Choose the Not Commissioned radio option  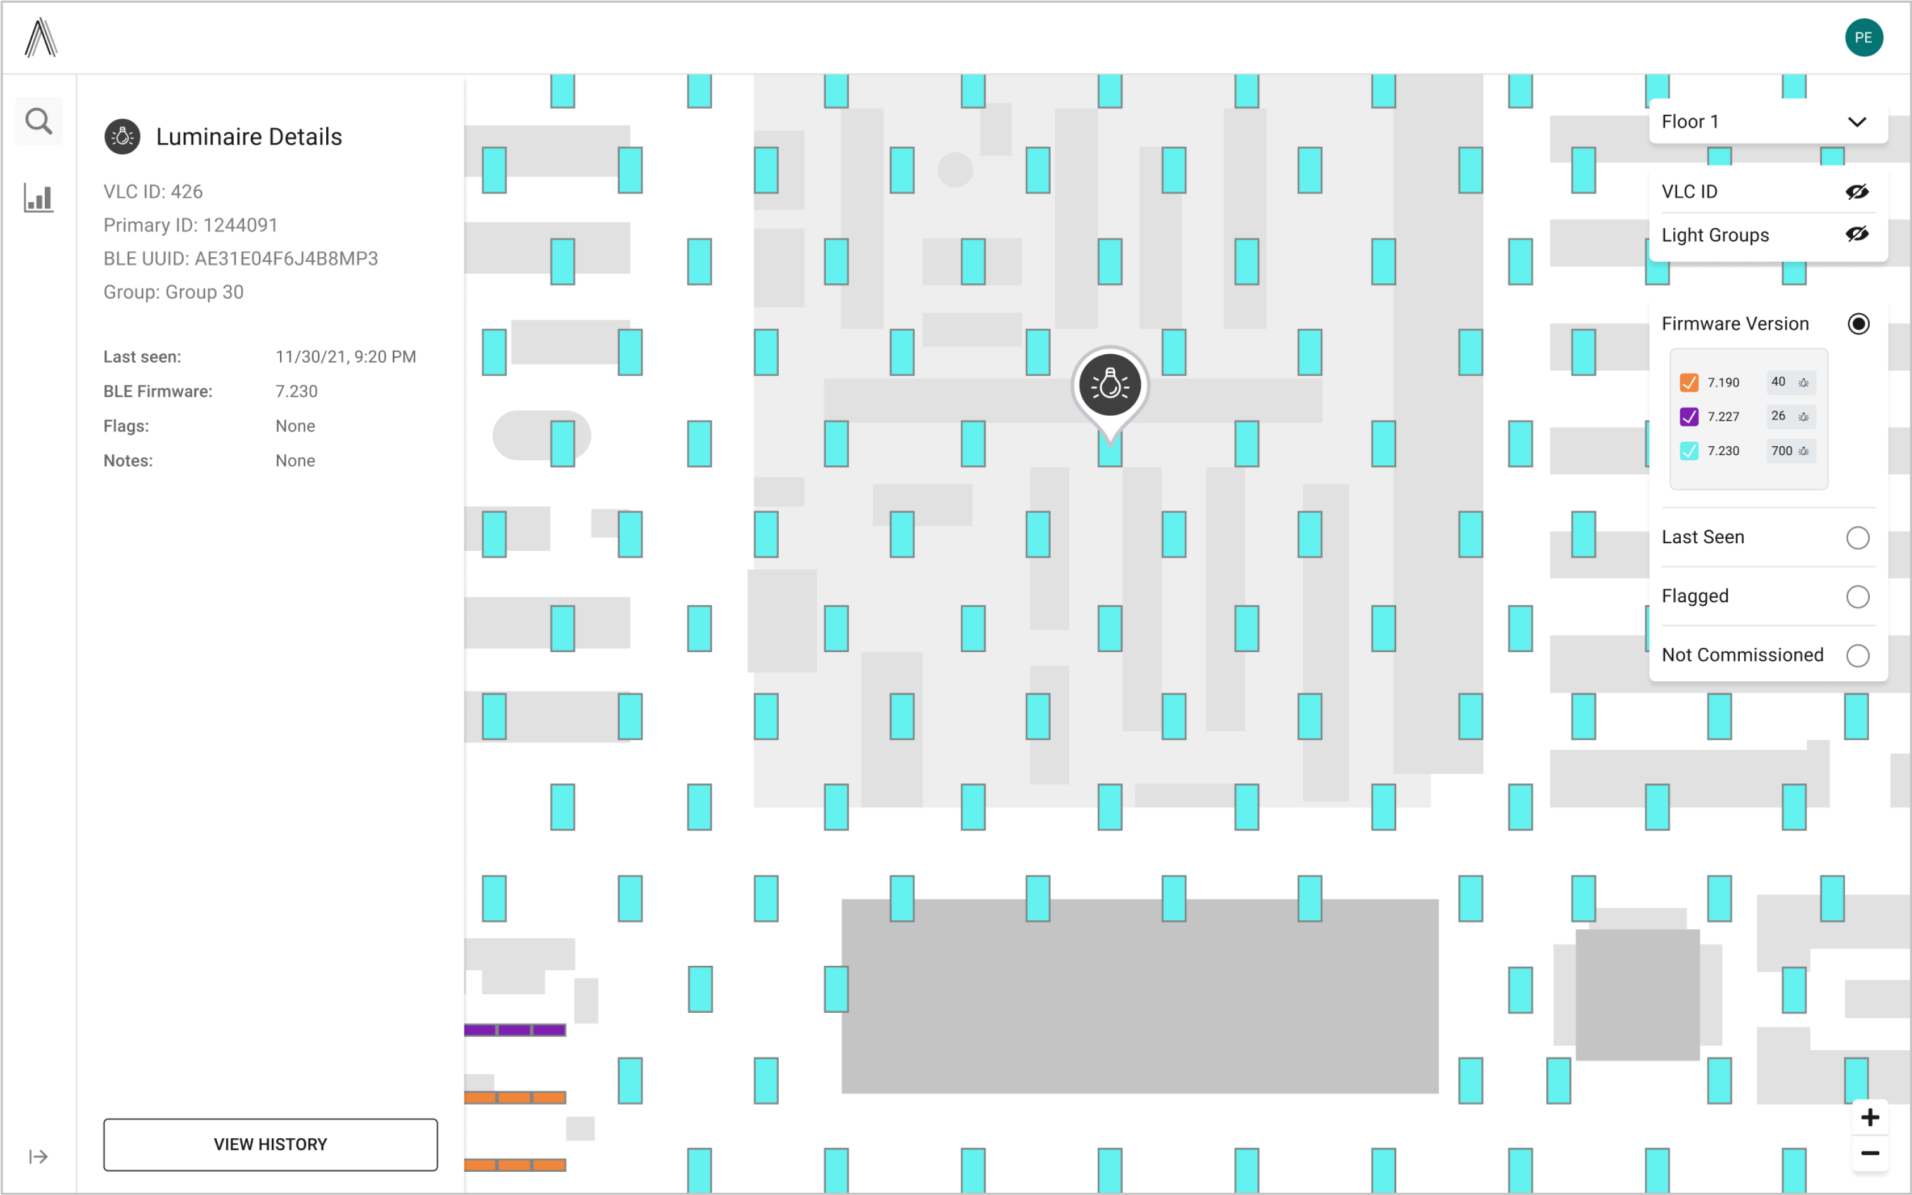pyautogui.click(x=1857, y=656)
